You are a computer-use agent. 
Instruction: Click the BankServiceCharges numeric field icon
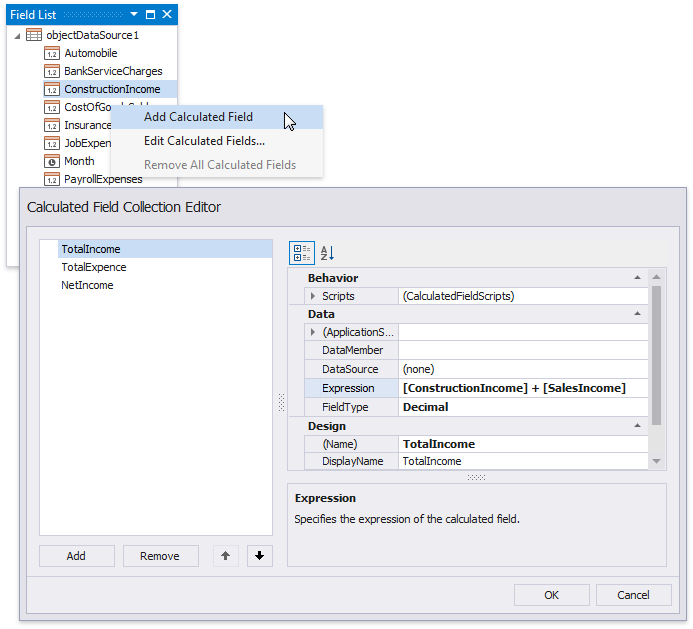tap(52, 72)
